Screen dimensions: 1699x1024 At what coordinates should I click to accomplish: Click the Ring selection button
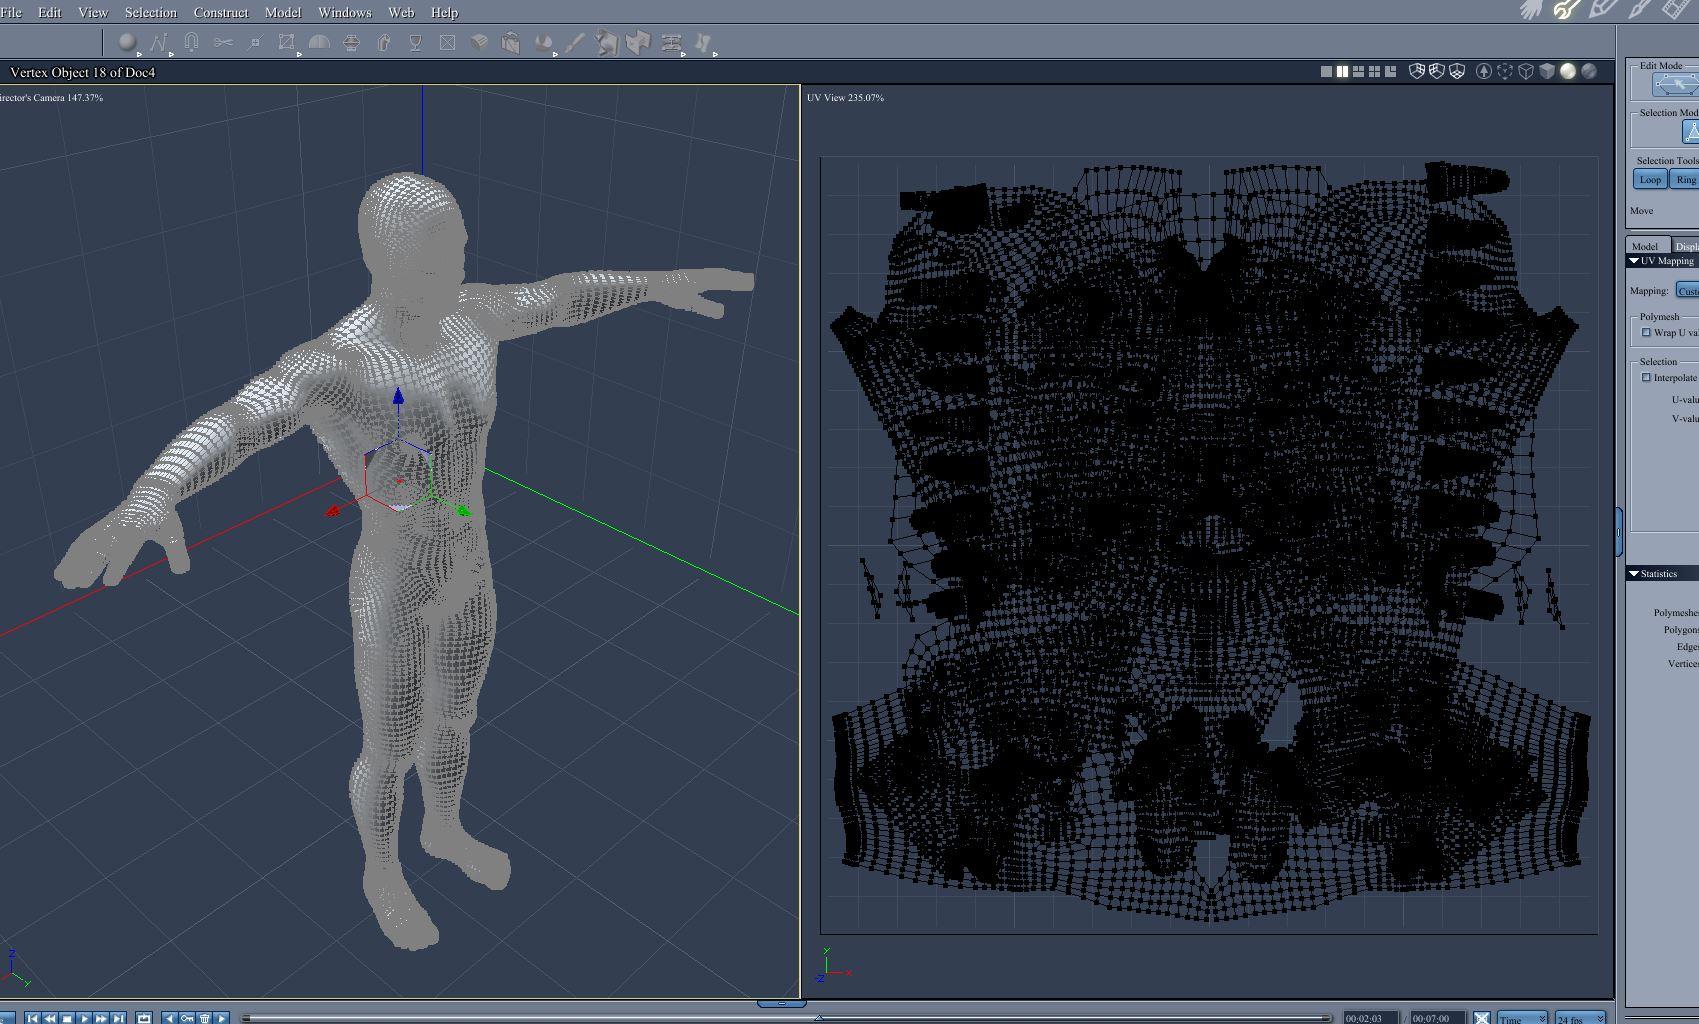(x=1686, y=180)
